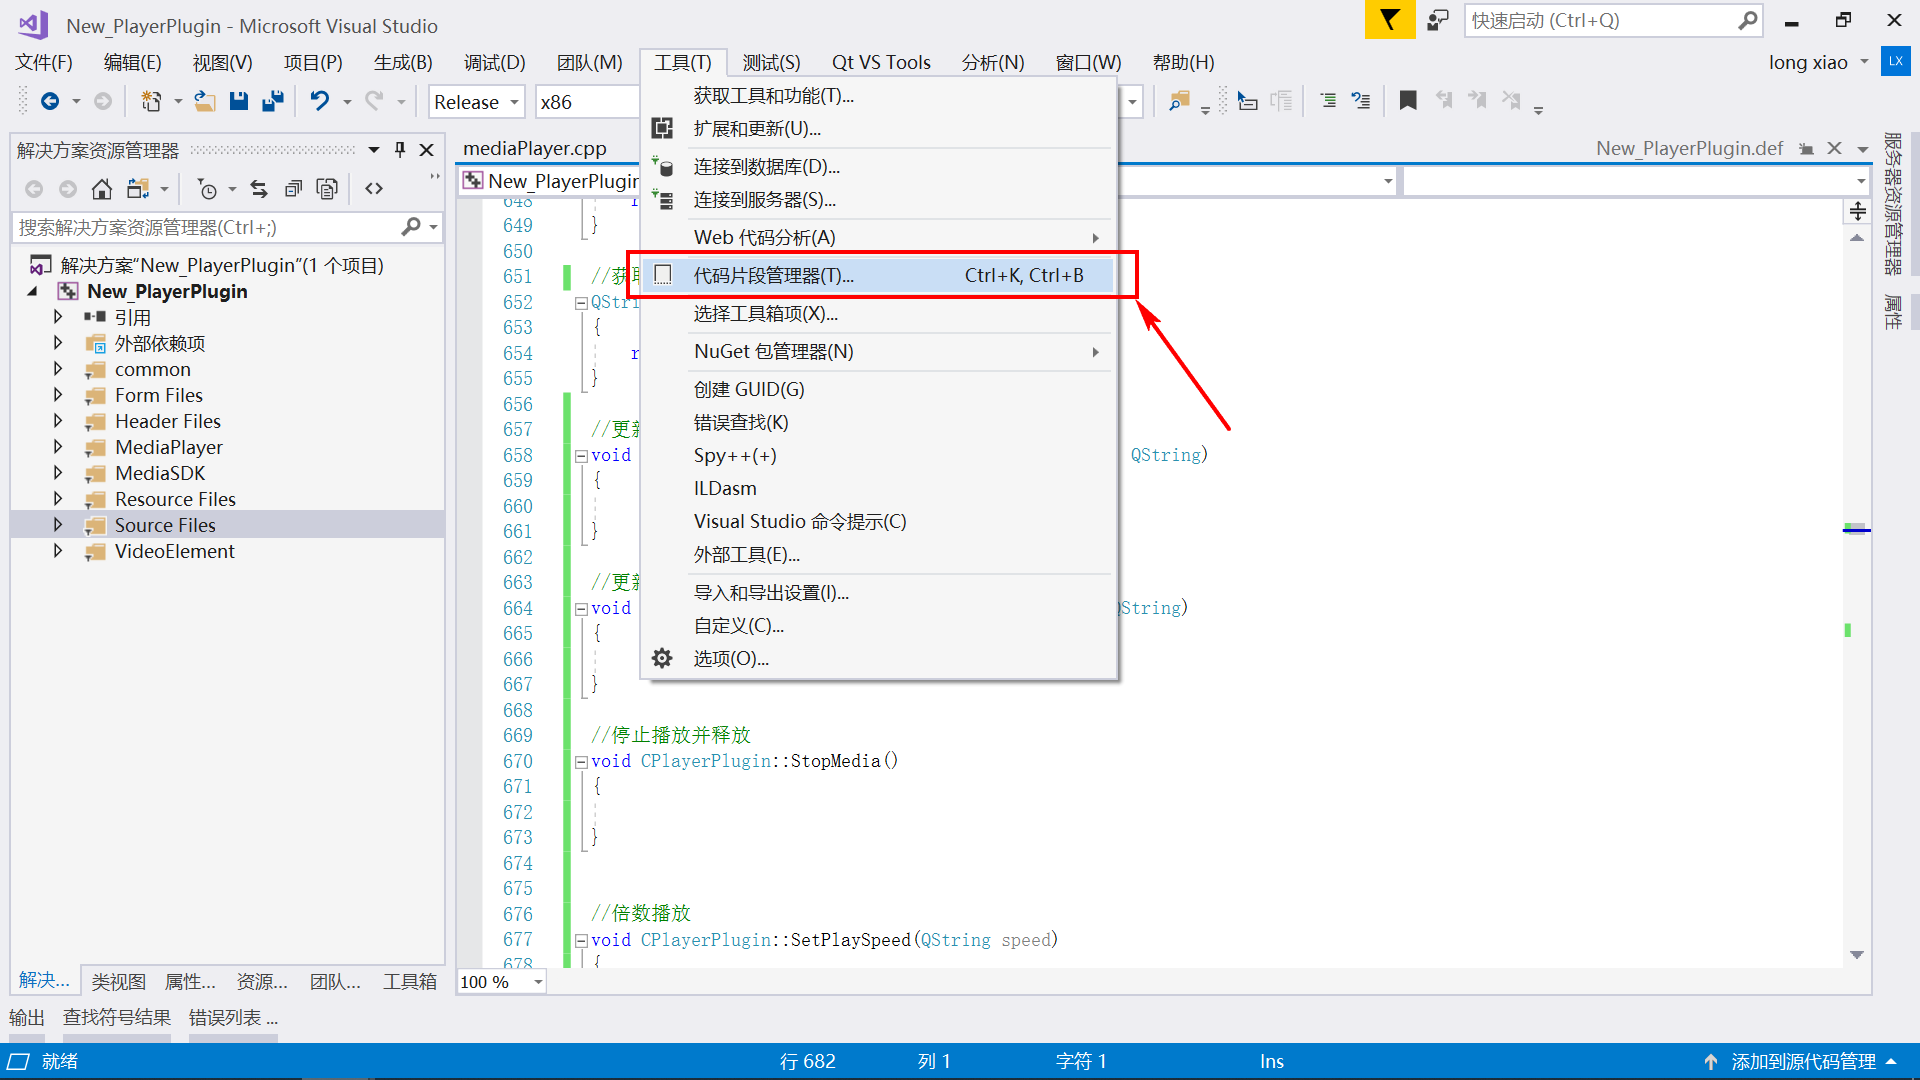
Task: Click 添加到源代码管理 in the status bar
Action: (x=1802, y=1062)
